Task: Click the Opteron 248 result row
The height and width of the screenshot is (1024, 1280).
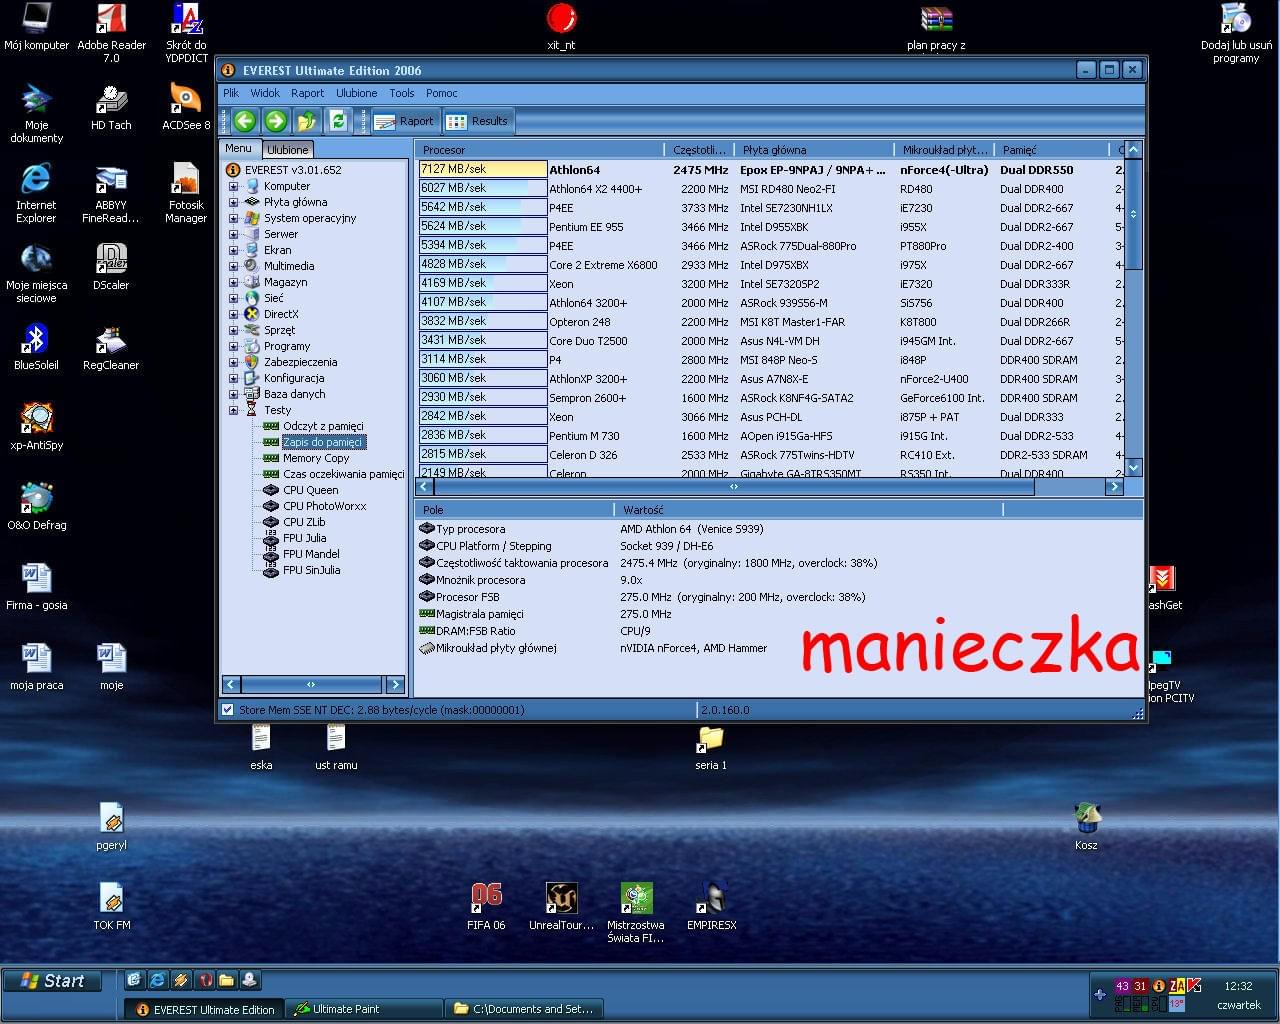Action: pos(770,321)
